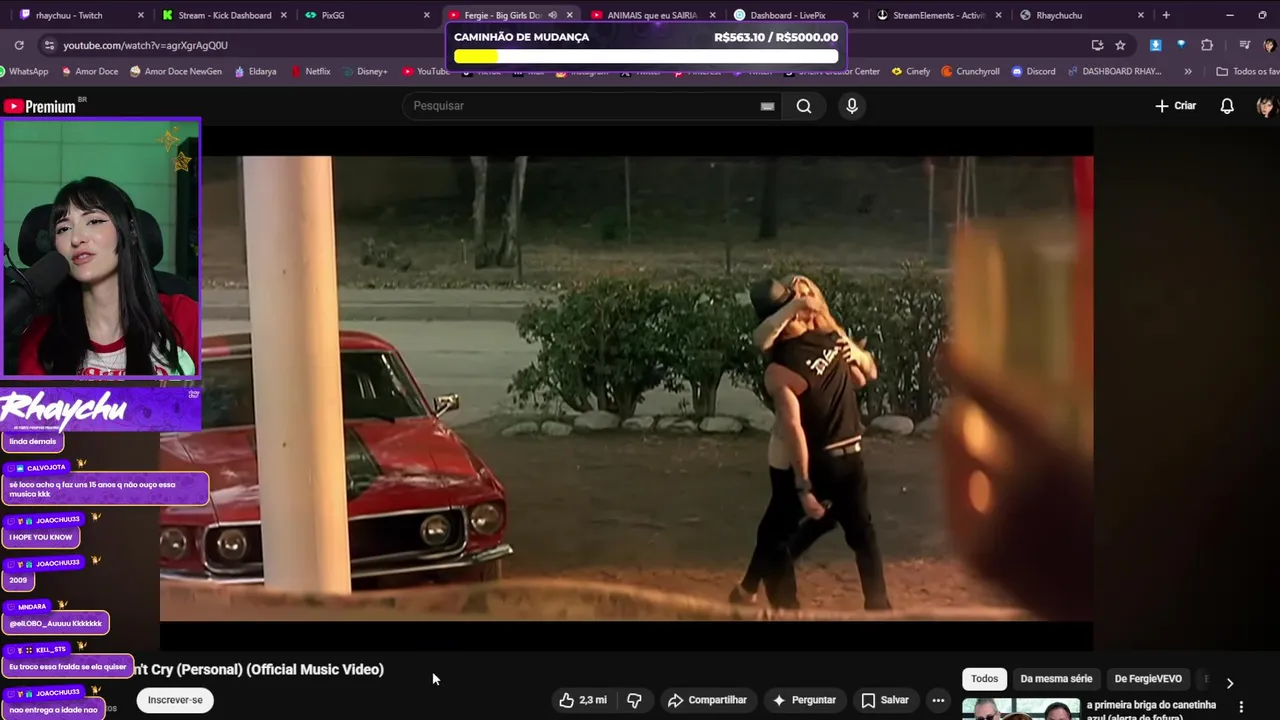Show hidden bookmarks with the double chevron
The image size is (1280, 720).
pyautogui.click(x=1188, y=71)
